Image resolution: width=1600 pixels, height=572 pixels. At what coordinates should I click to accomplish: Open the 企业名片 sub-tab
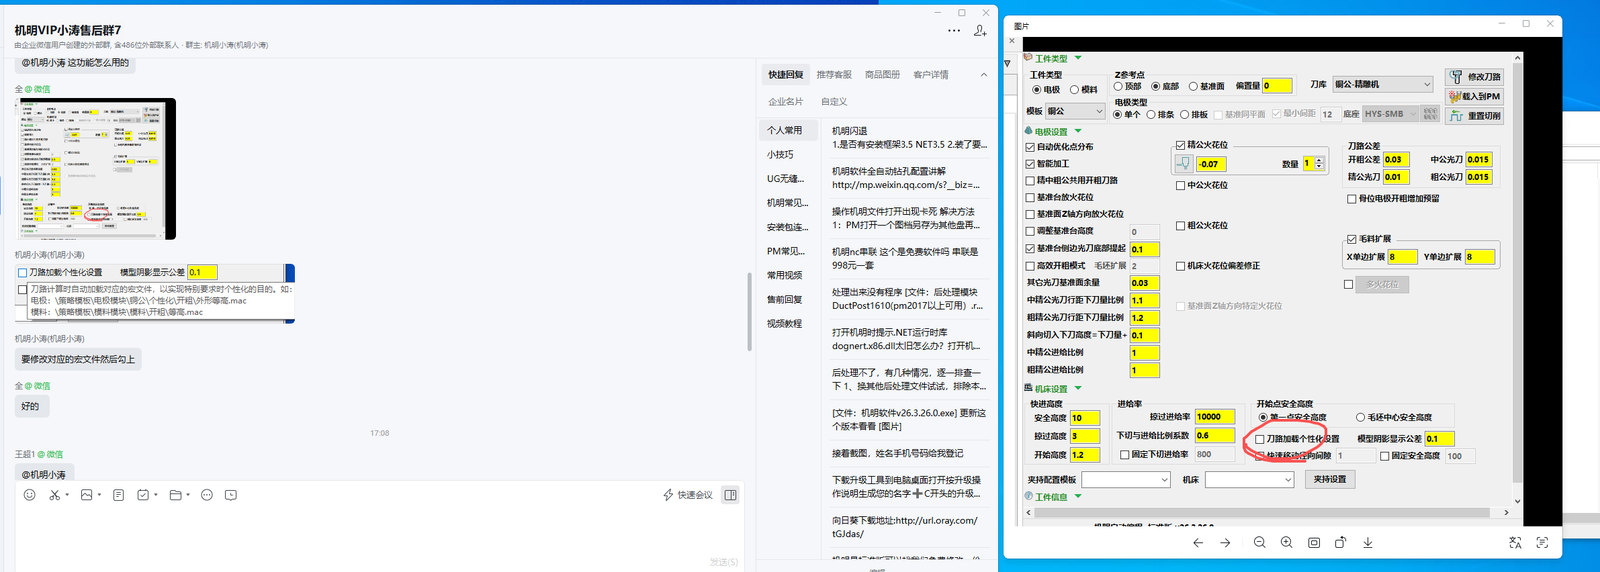(x=785, y=102)
